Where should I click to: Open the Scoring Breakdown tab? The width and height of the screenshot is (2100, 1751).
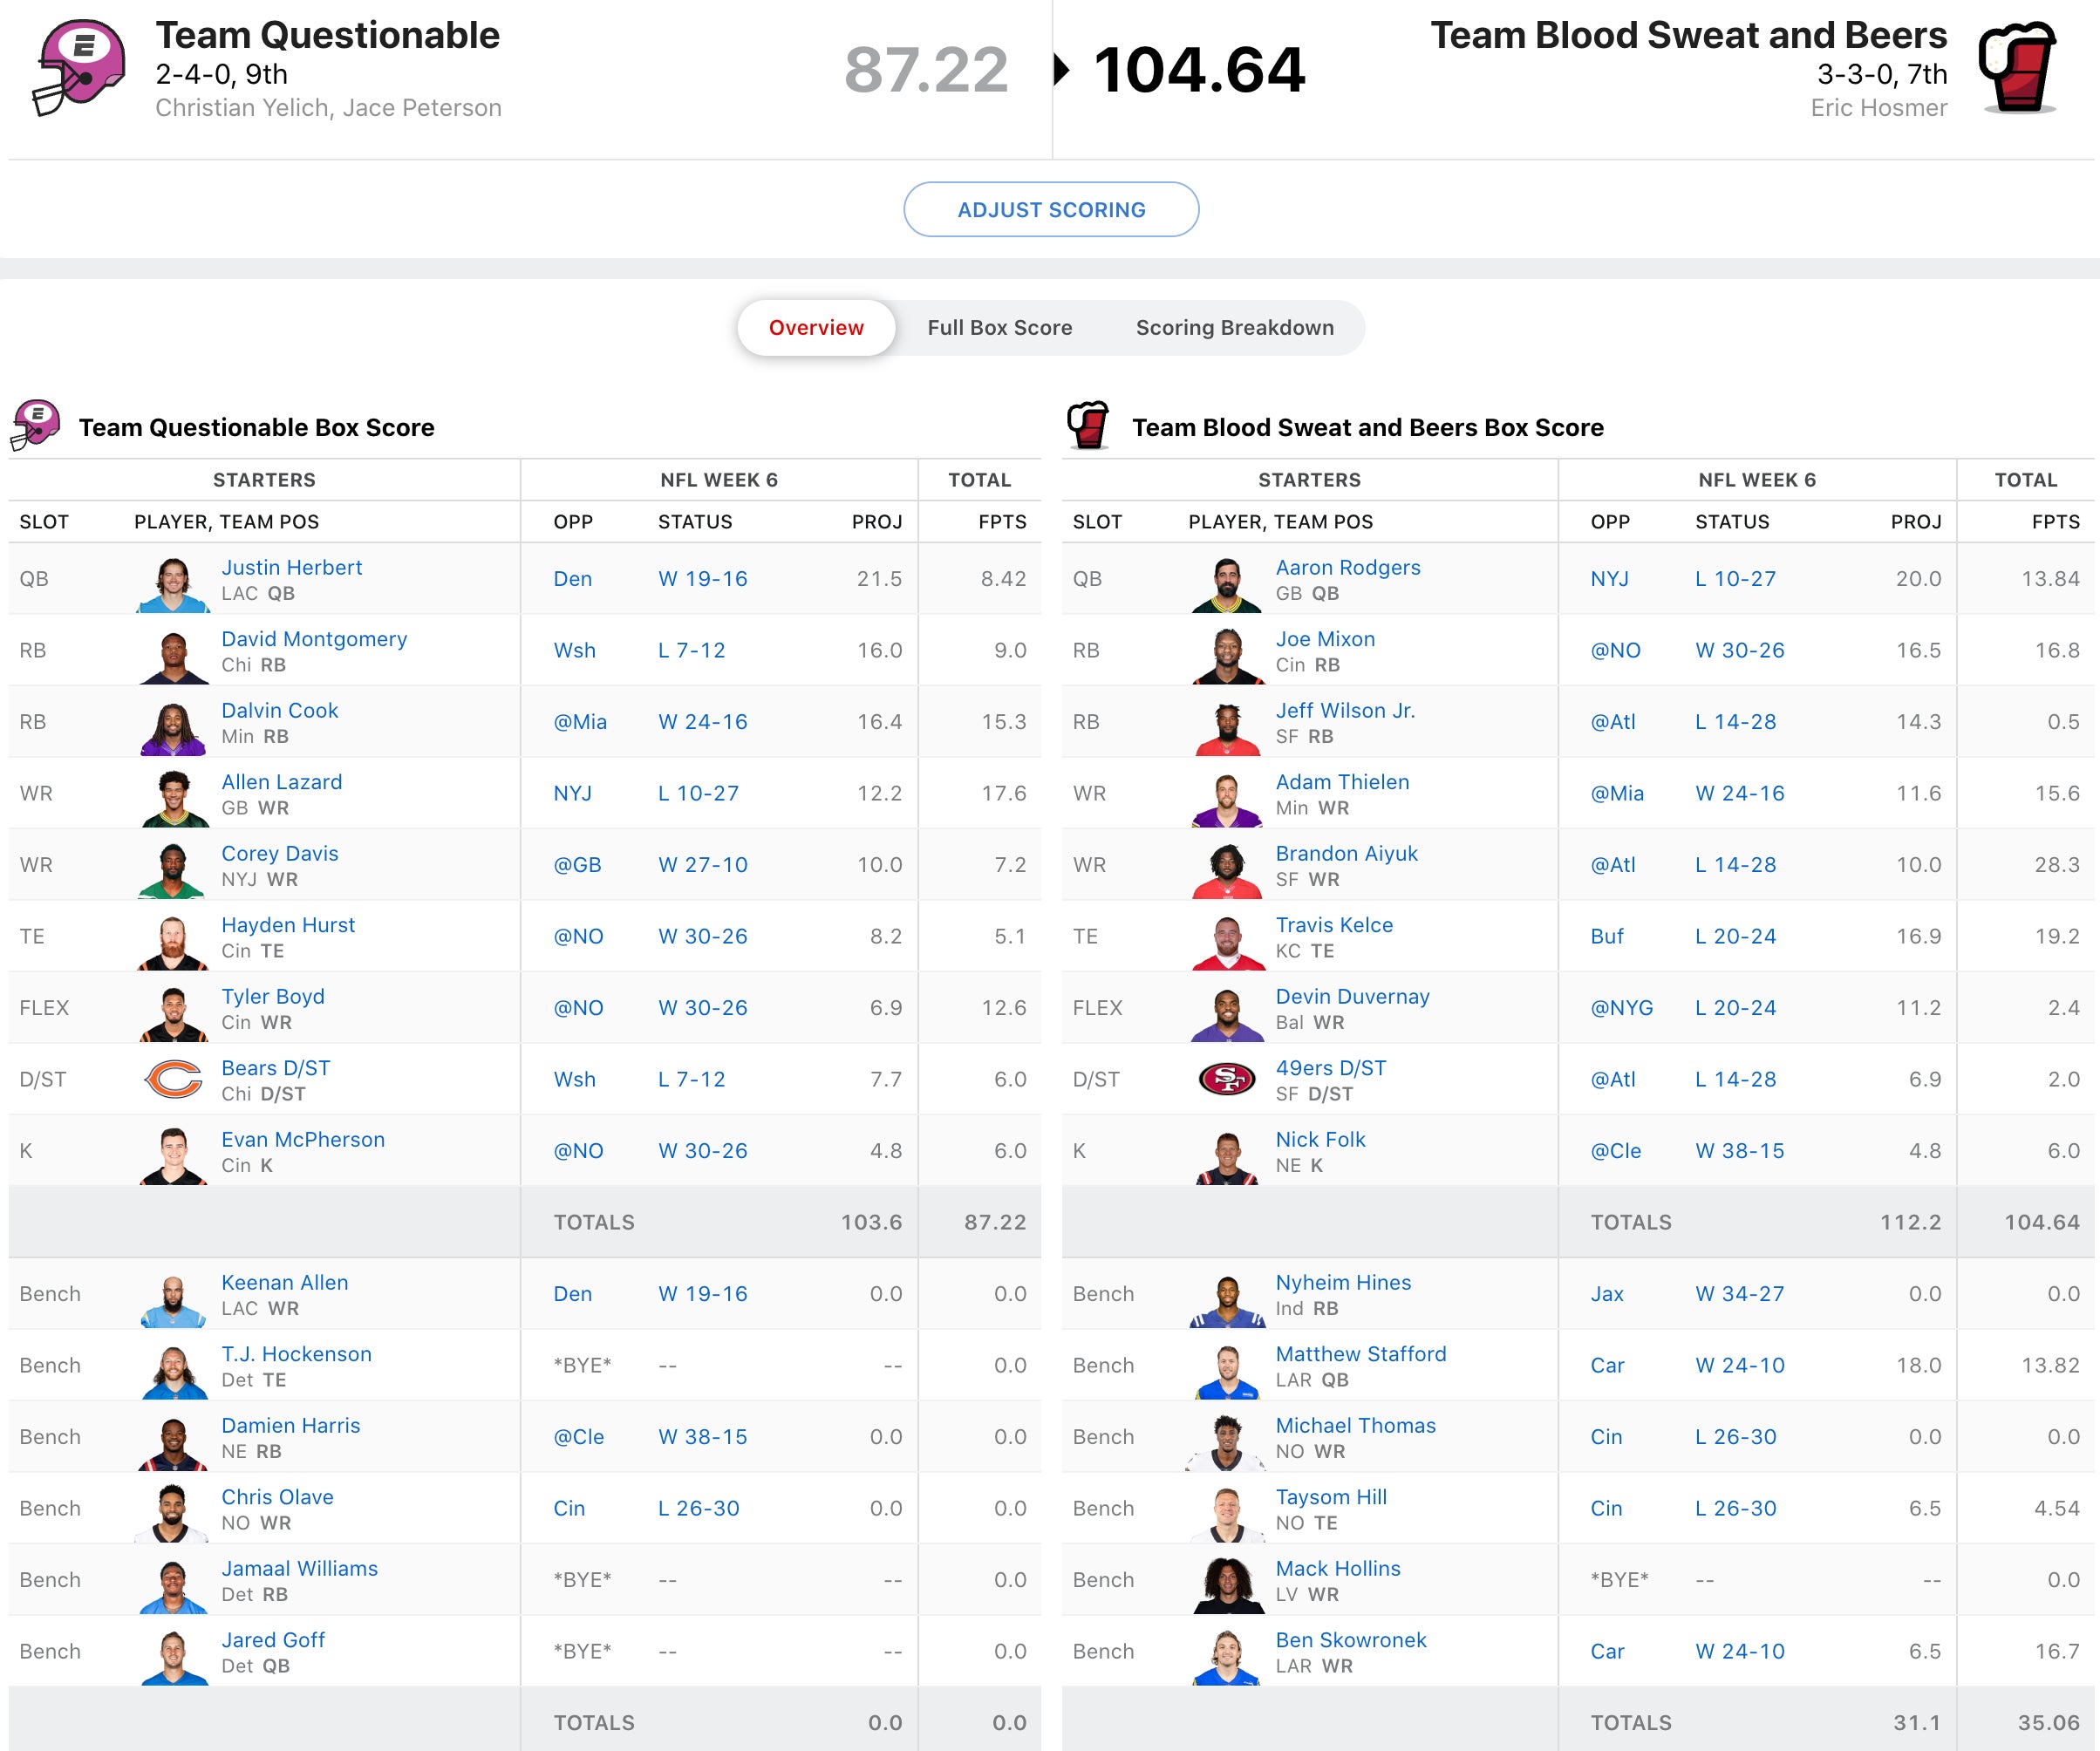pos(1234,328)
